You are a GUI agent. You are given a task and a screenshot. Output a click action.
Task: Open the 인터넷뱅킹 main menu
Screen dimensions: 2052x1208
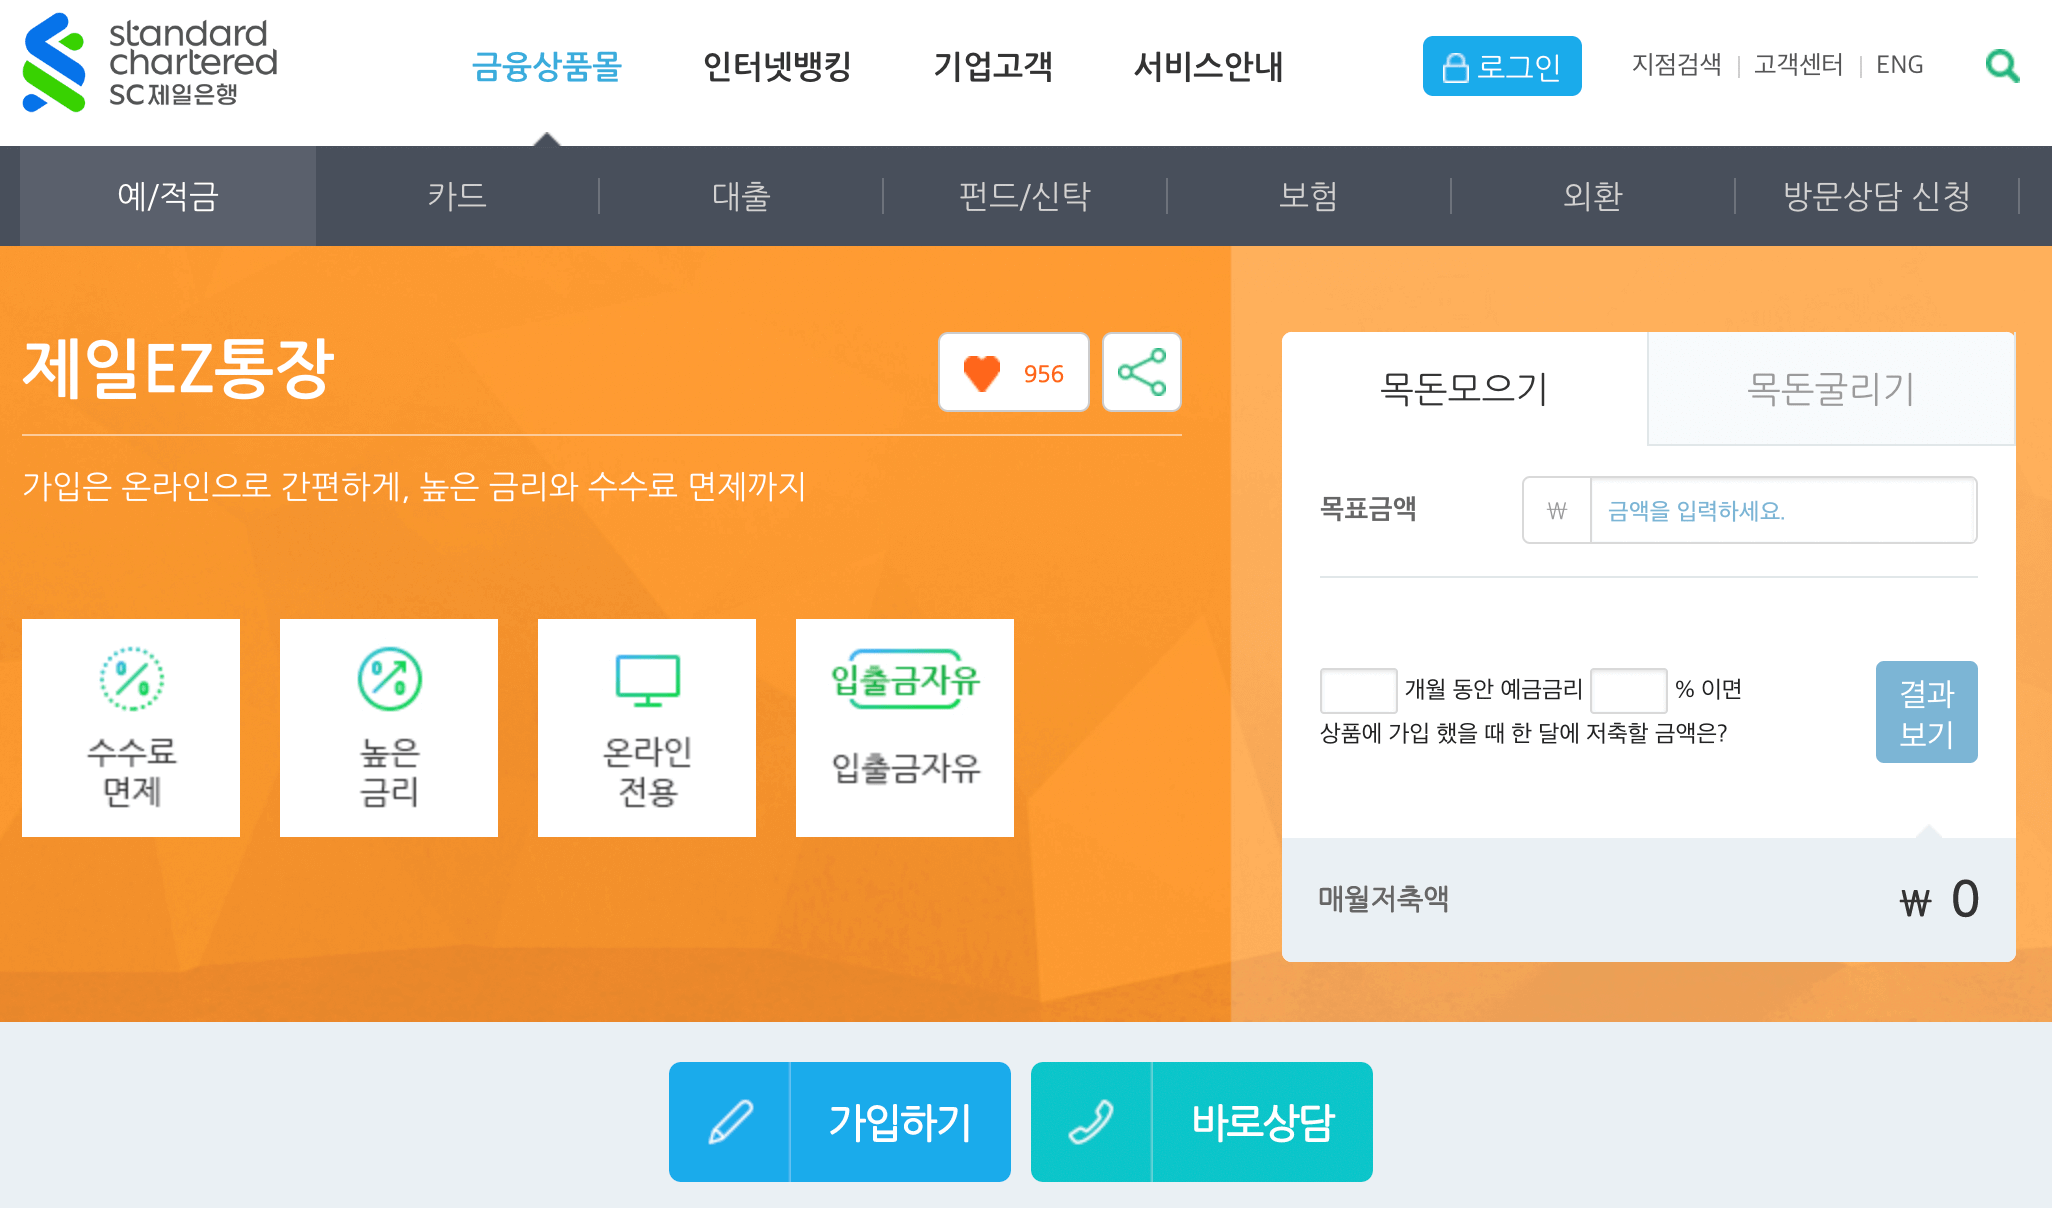[x=777, y=66]
